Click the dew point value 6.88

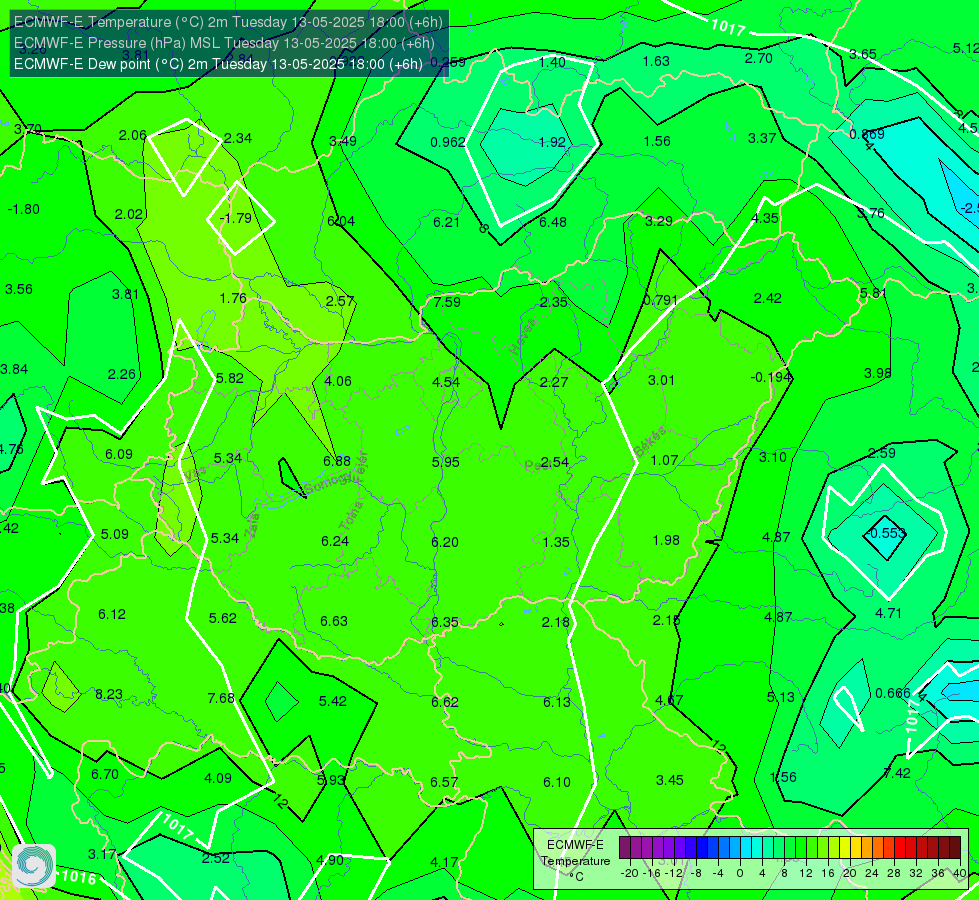click(337, 461)
